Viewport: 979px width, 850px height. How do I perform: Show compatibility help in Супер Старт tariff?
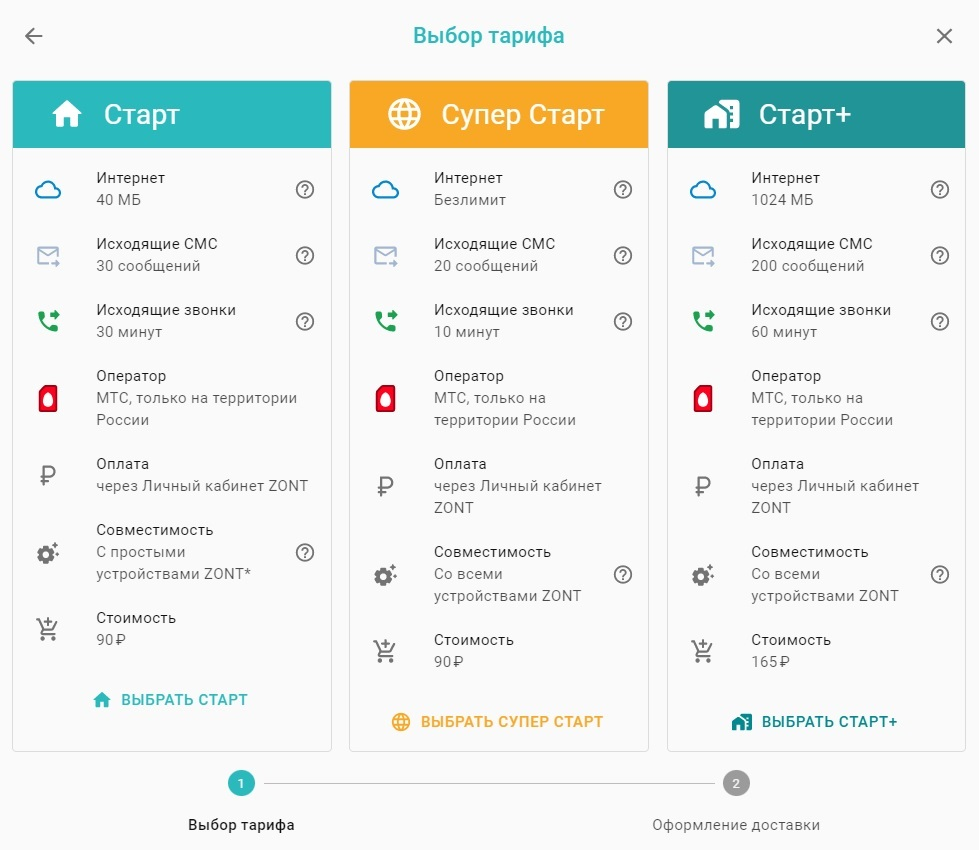click(623, 574)
